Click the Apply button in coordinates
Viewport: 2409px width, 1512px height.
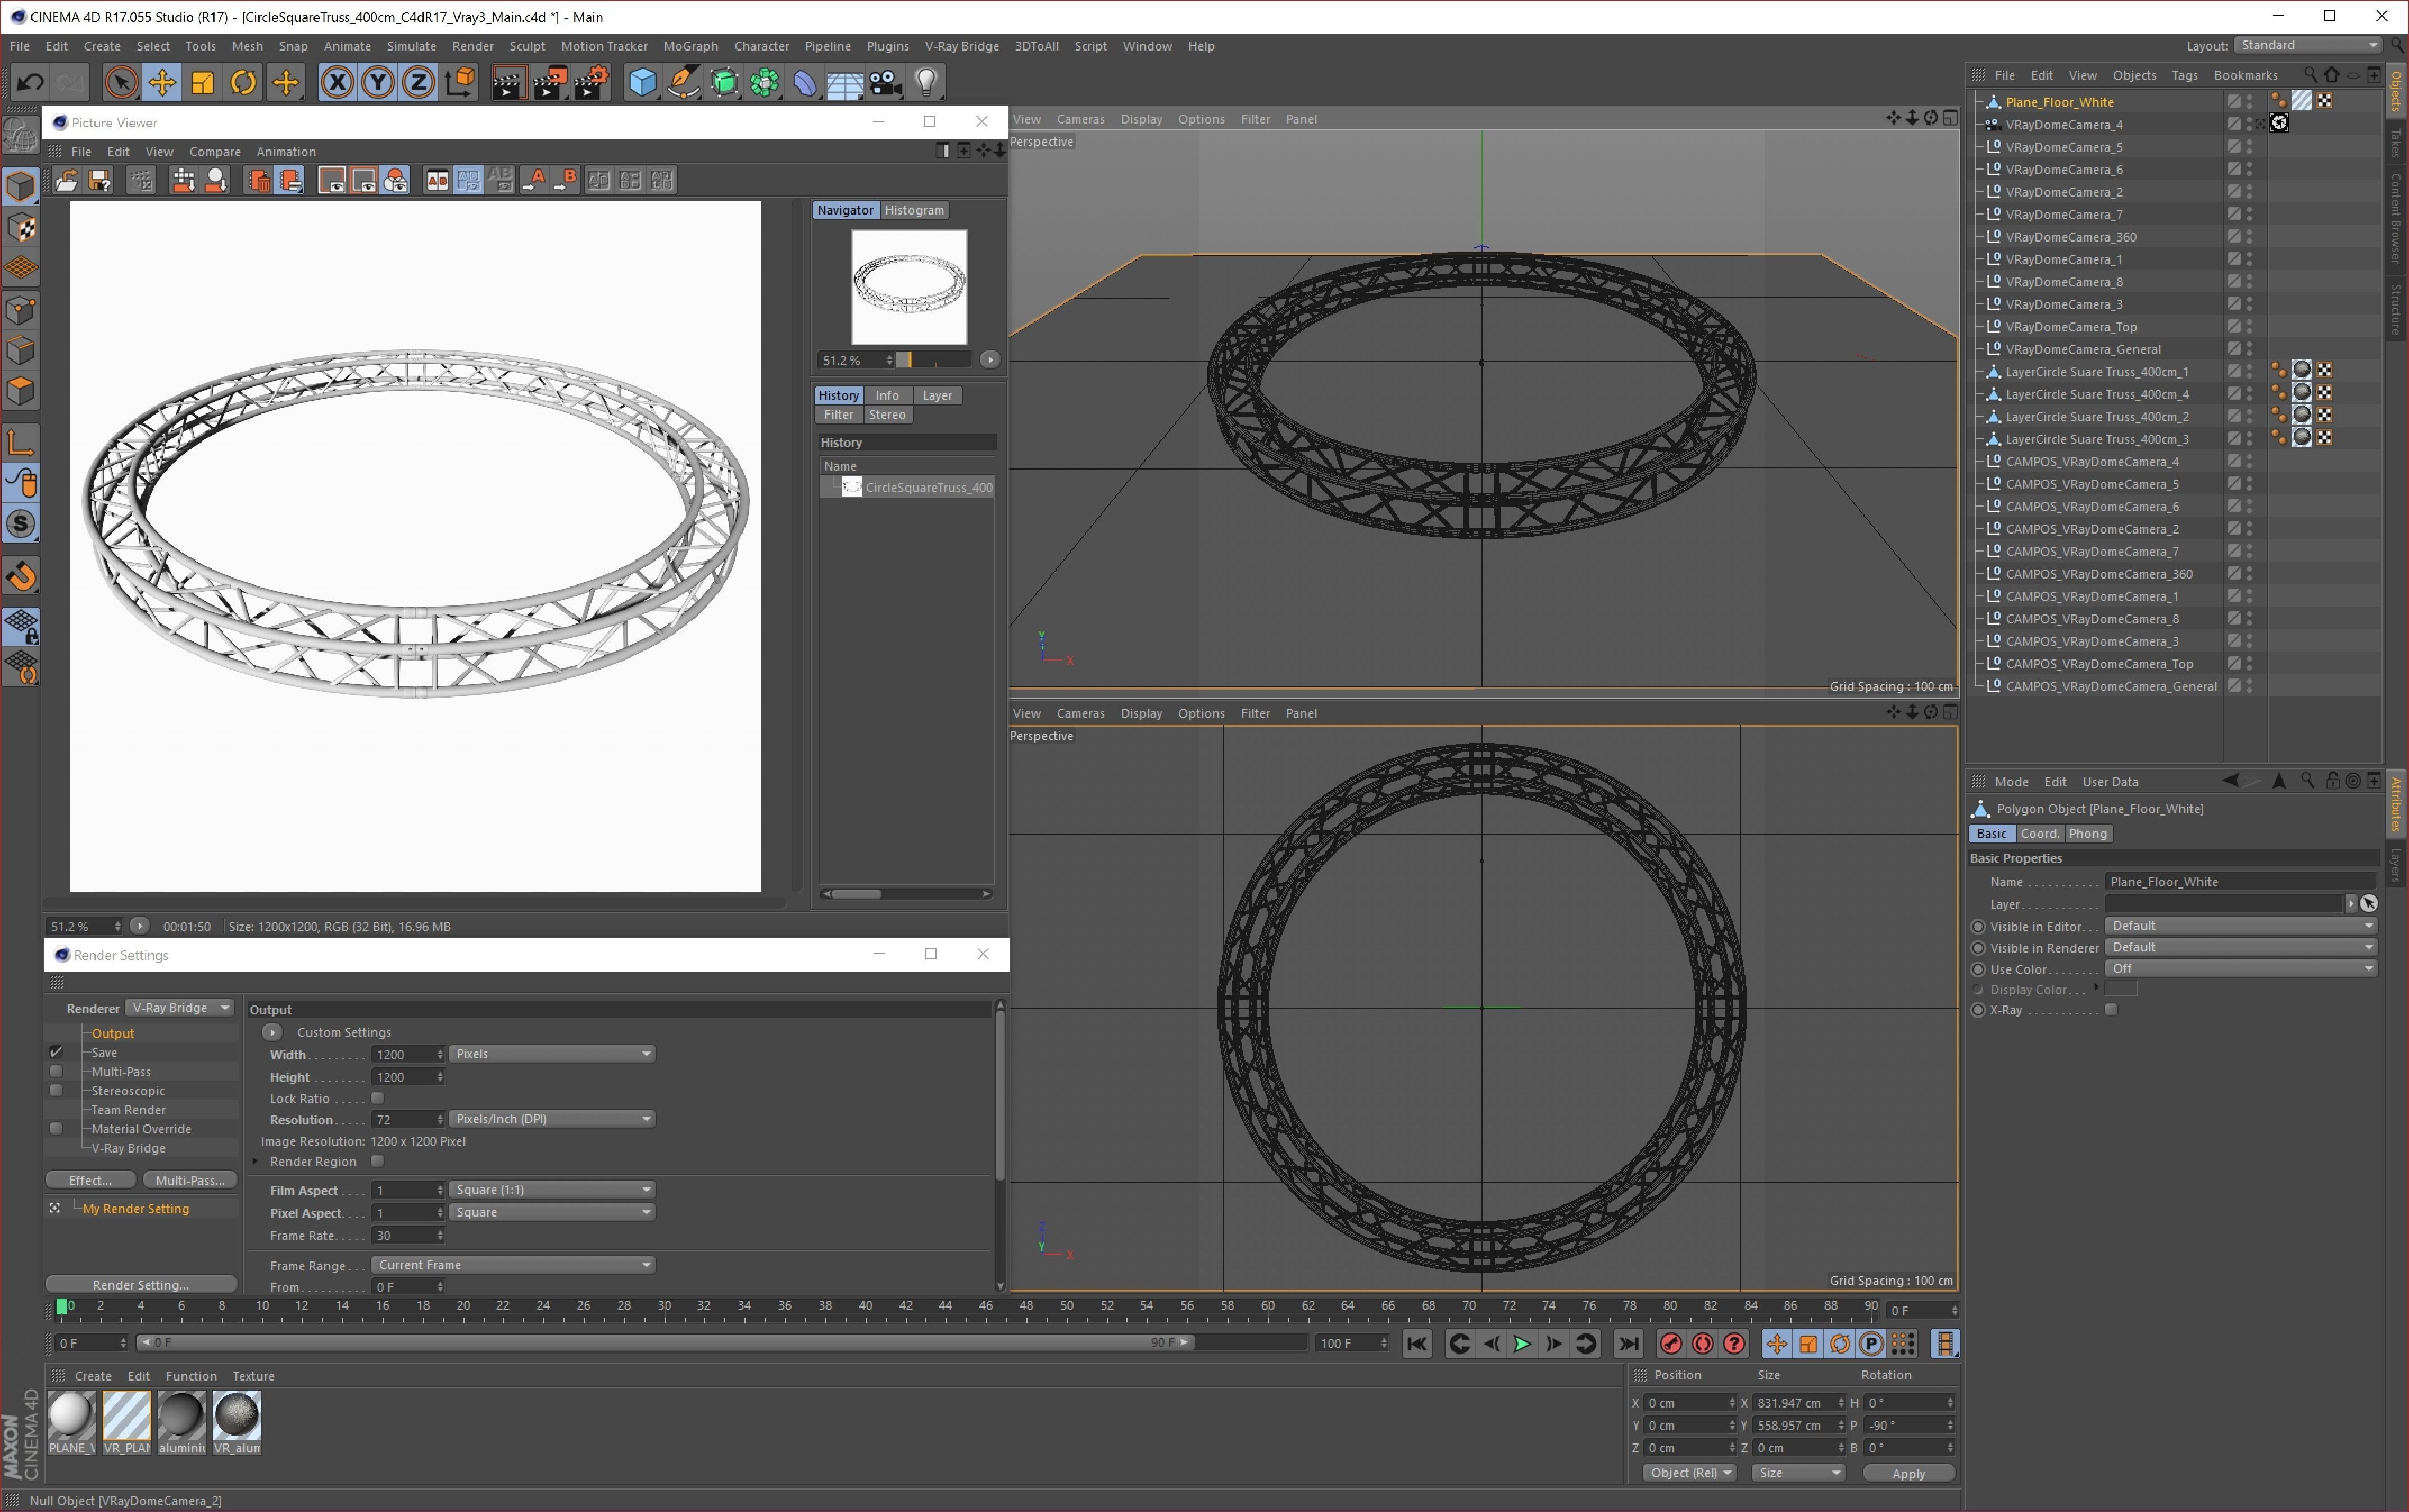click(1908, 1472)
